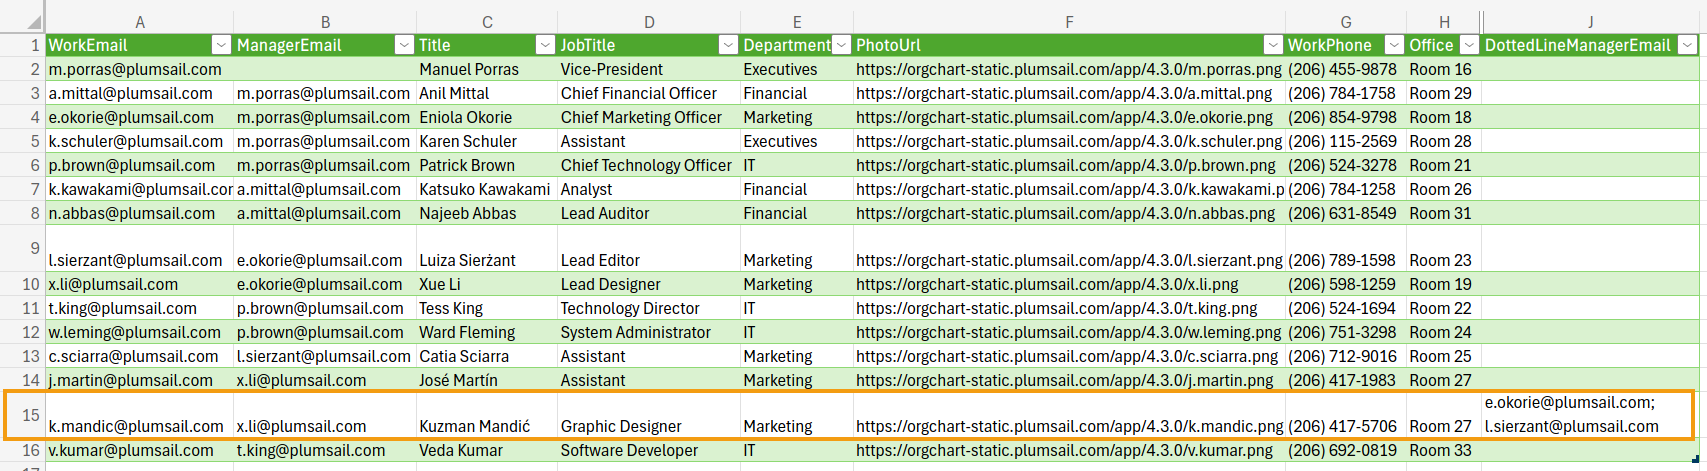Select the Executives department cell in row 2
This screenshot has width=1707, height=471.
click(796, 69)
